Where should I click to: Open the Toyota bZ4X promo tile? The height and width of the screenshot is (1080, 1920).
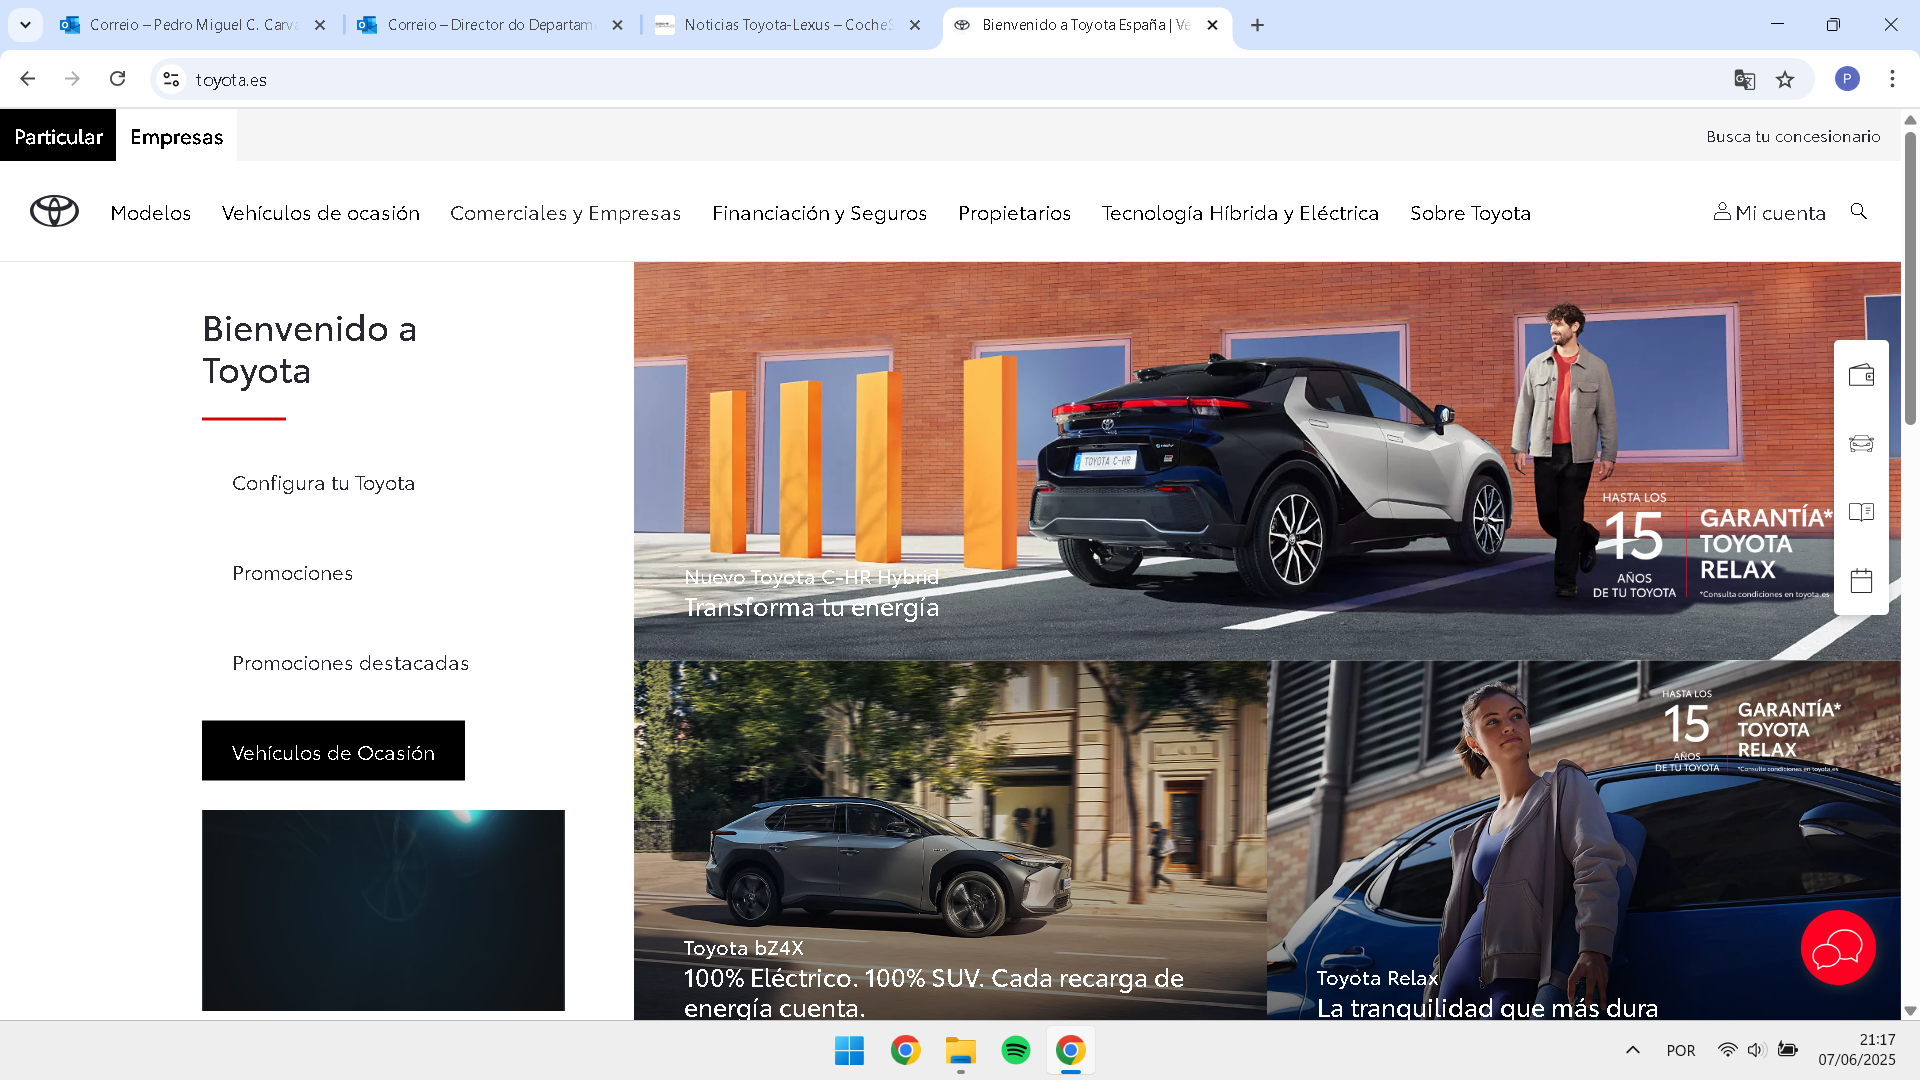point(950,840)
